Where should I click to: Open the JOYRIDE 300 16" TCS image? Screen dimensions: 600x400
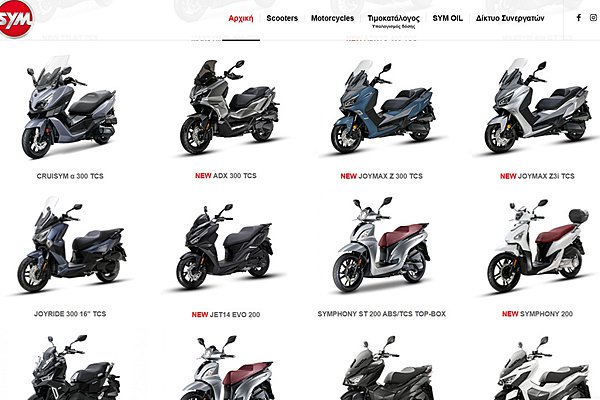(x=71, y=244)
